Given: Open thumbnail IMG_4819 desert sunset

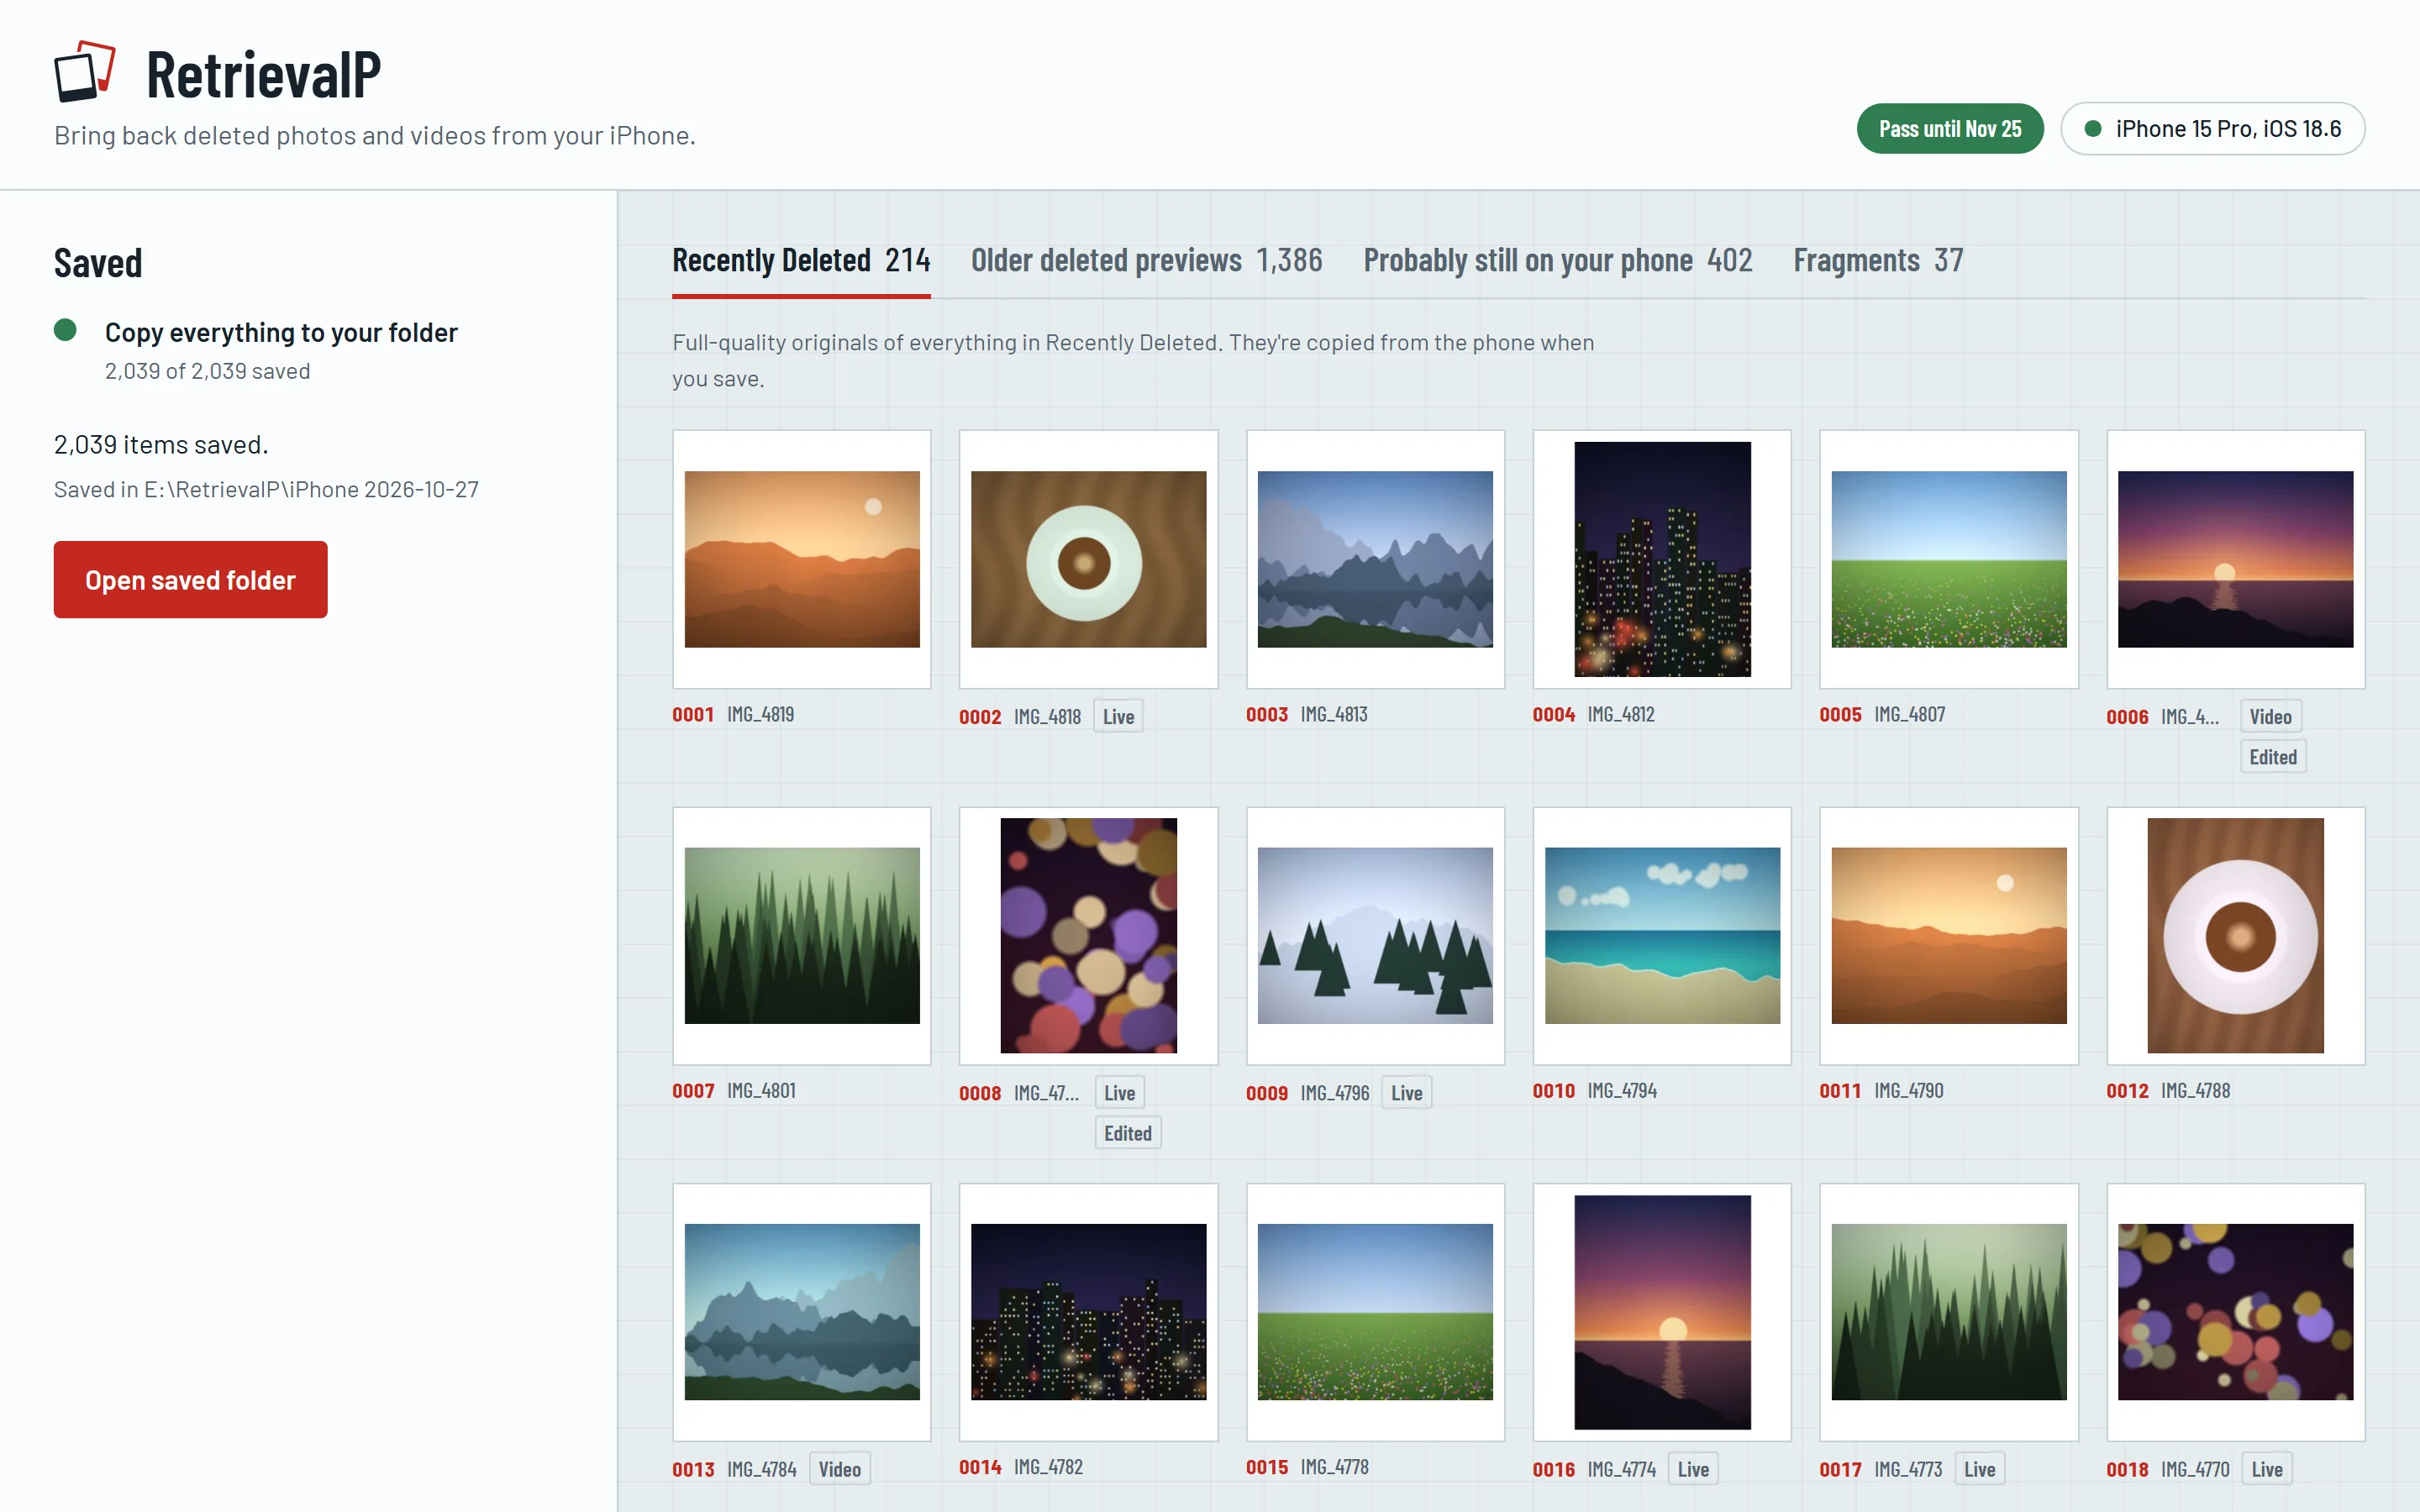Looking at the screenshot, I should 801,559.
